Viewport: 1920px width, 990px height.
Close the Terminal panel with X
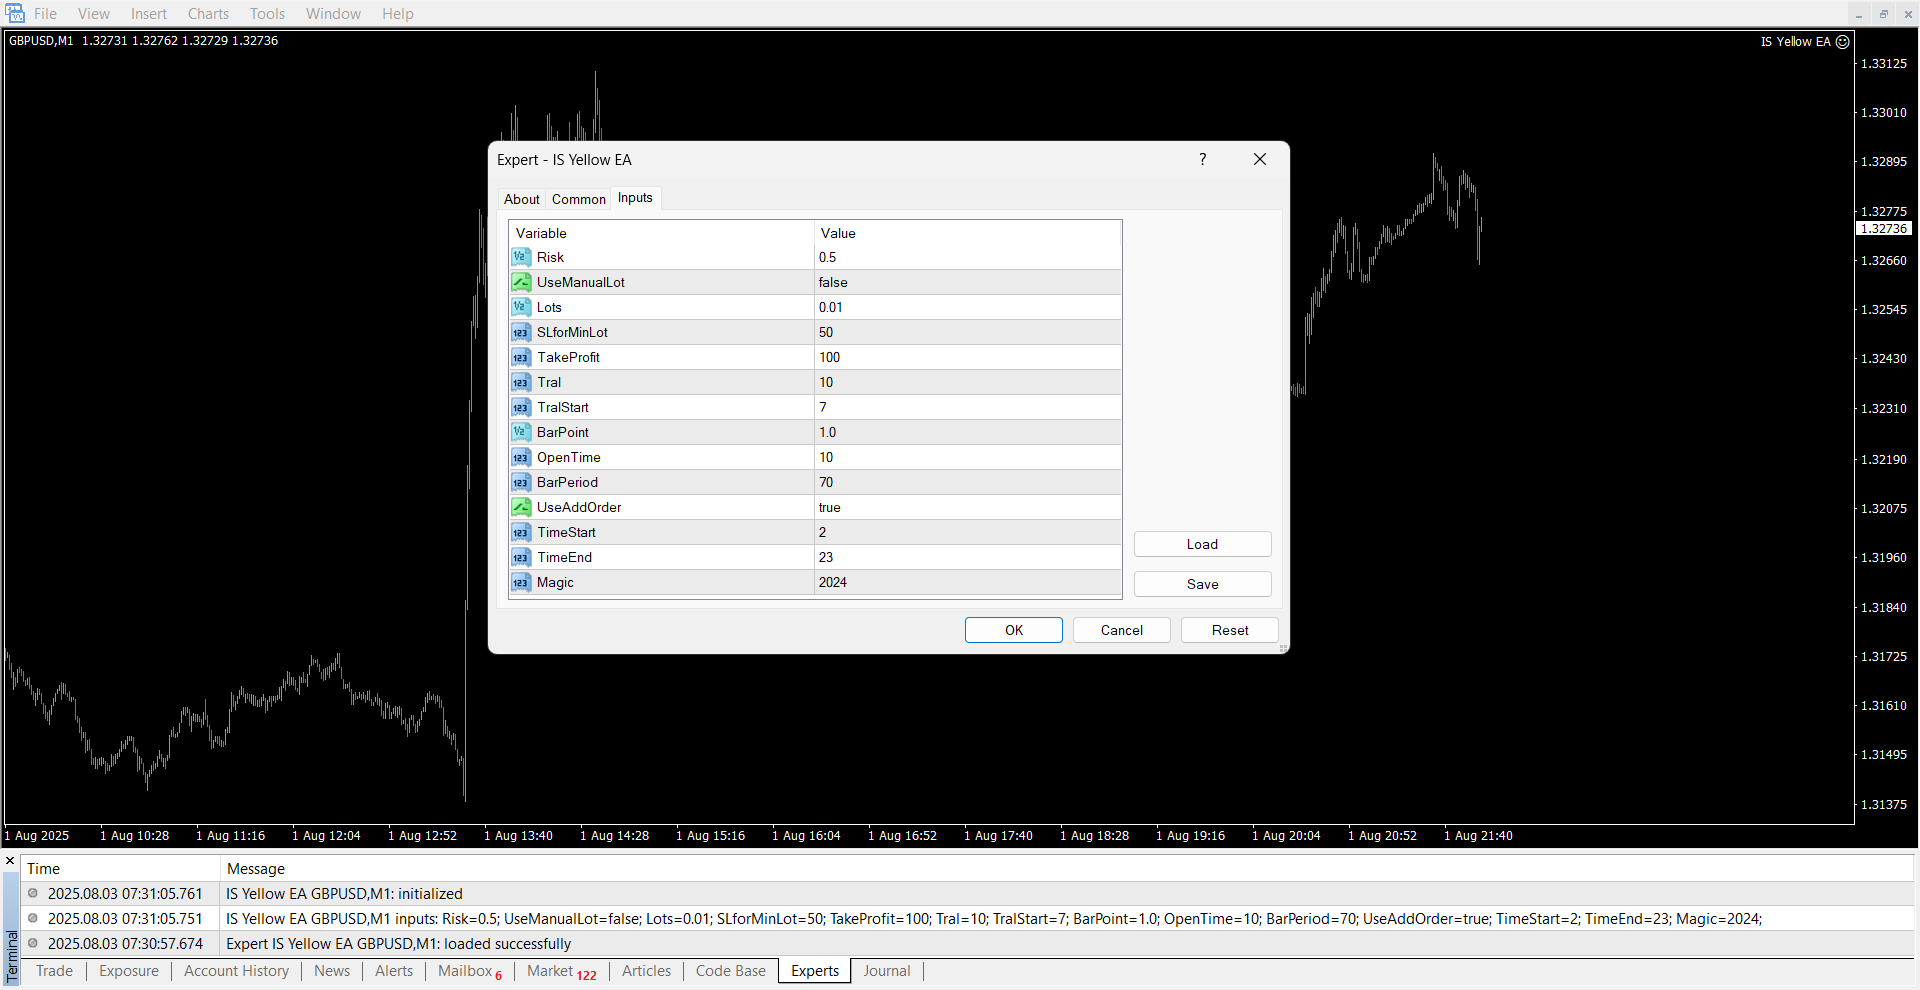tap(10, 861)
